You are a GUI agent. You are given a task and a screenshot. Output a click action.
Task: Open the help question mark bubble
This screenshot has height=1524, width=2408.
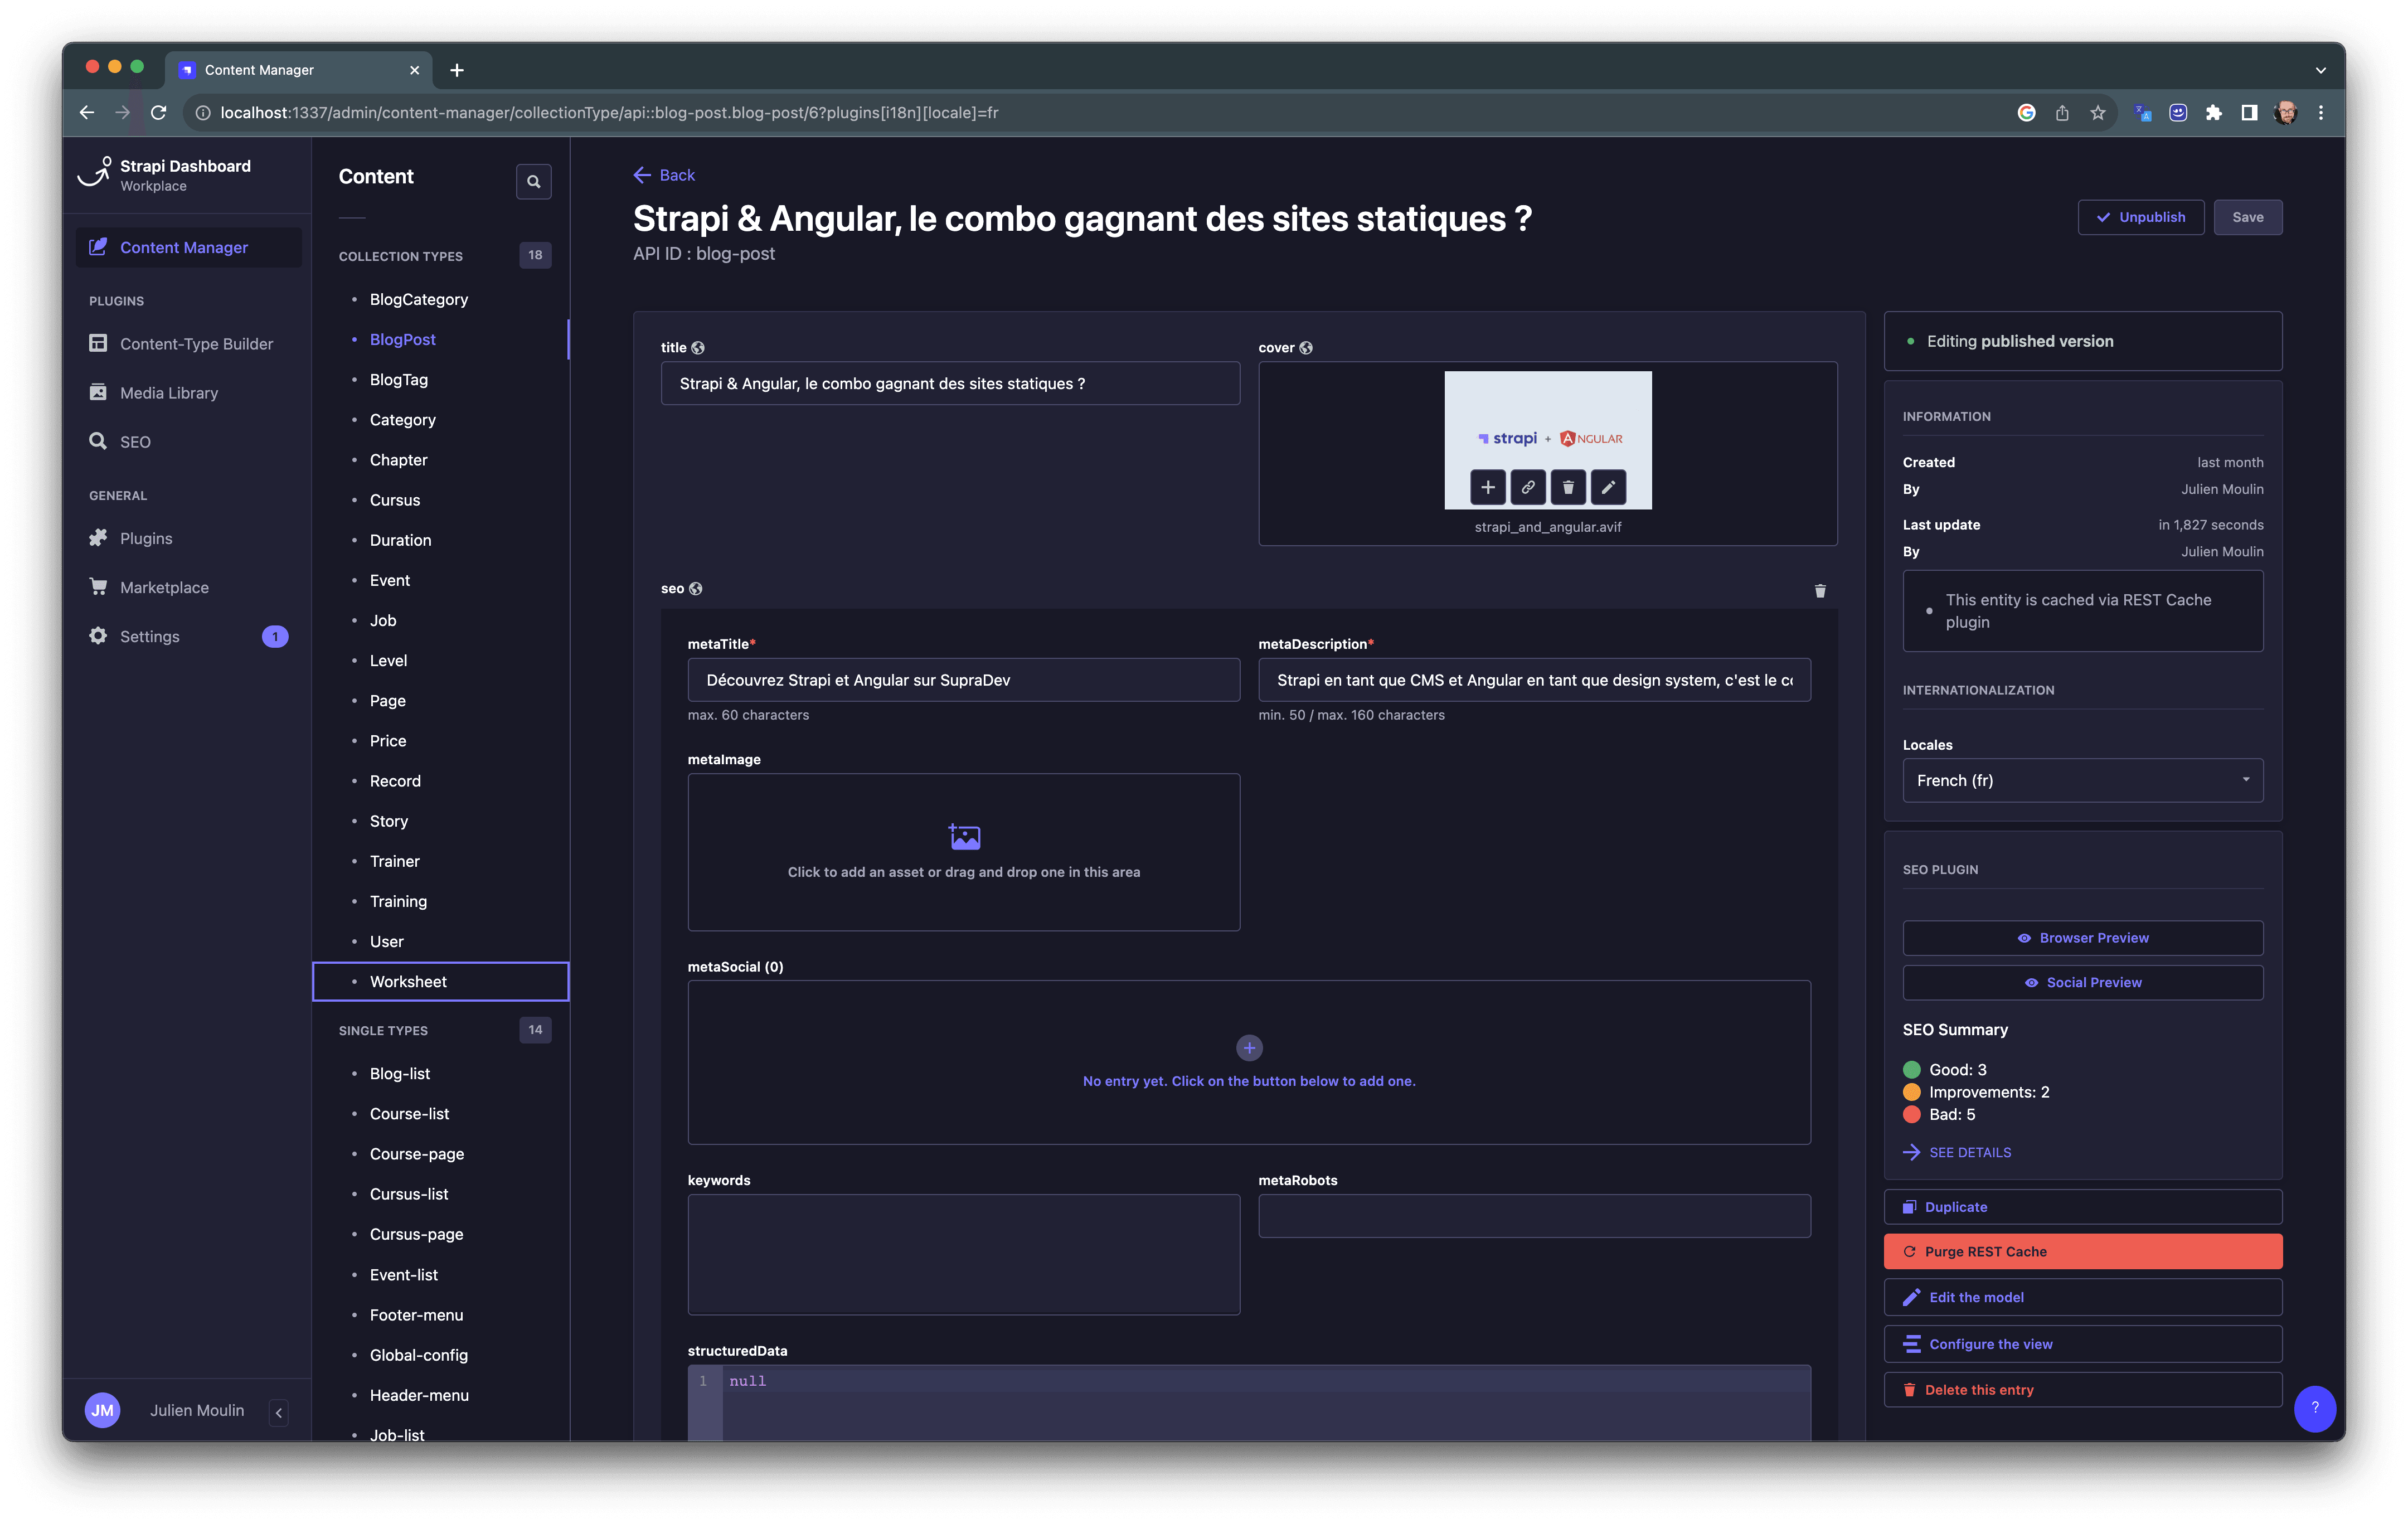click(2314, 1407)
